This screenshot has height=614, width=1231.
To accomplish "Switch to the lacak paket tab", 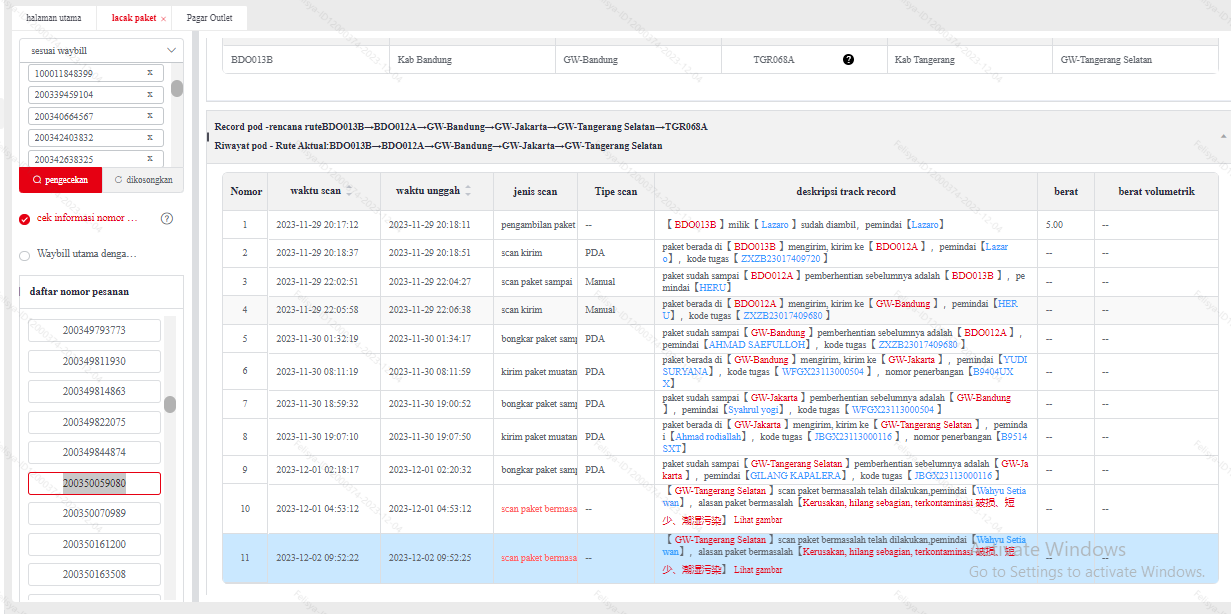I will tap(134, 18).
